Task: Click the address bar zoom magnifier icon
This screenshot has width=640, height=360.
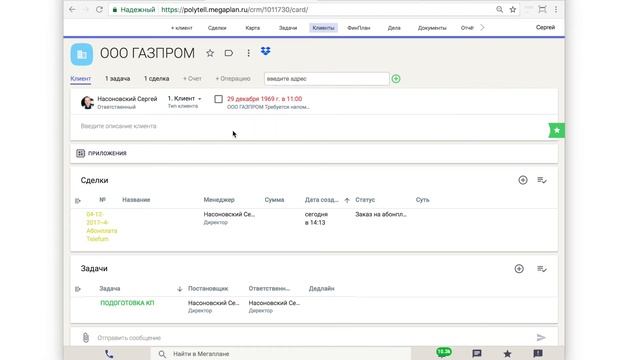Action: (499, 9)
